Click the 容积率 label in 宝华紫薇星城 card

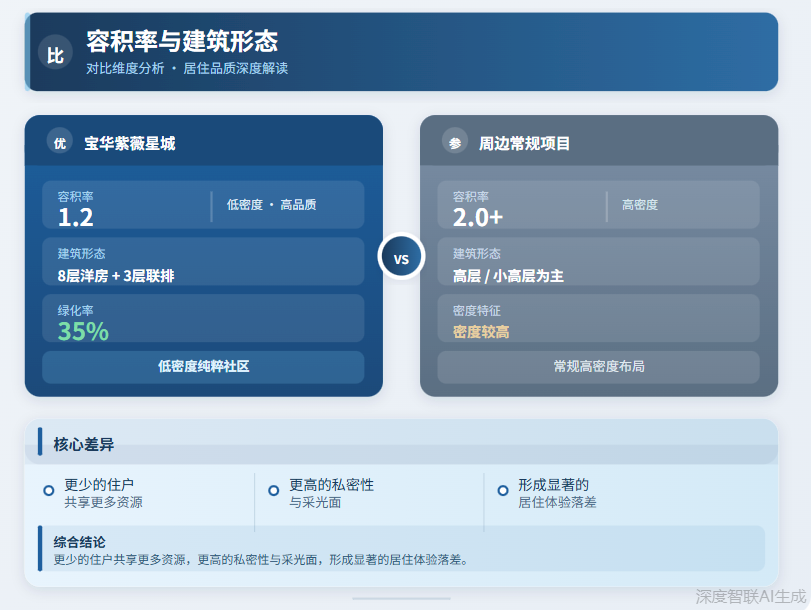(76, 197)
